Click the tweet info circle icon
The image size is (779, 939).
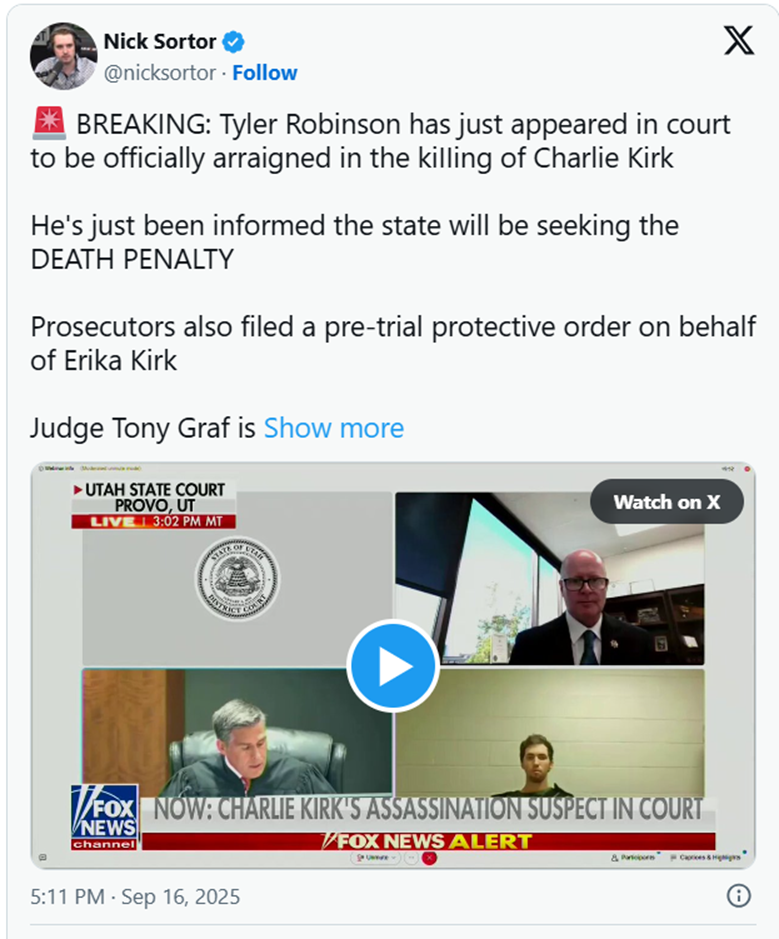click(738, 896)
